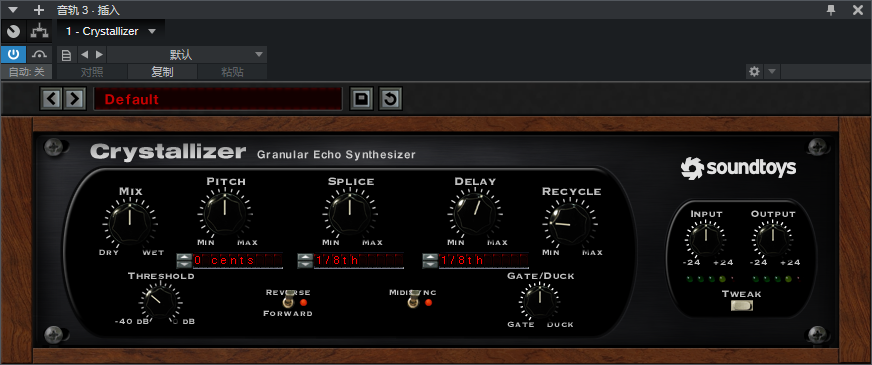This screenshot has width=872, height=365.
Task: Click the 粘贴 paste button
Action: point(232,72)
